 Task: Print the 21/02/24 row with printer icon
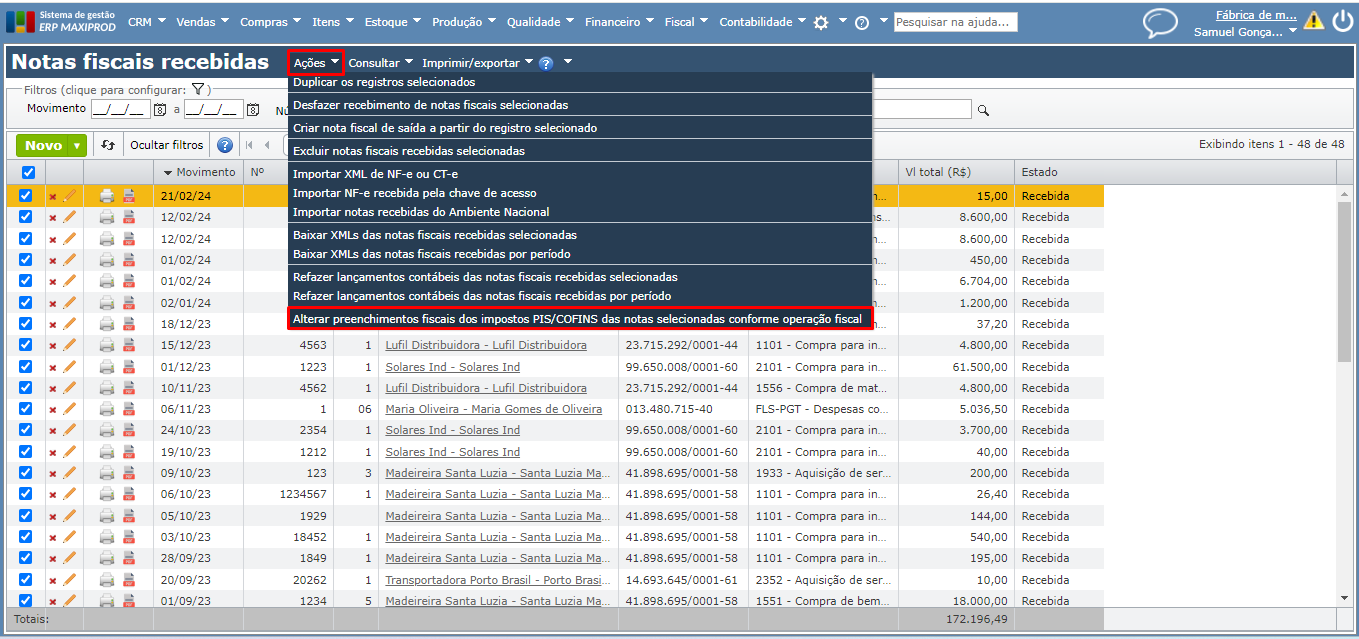107,196
